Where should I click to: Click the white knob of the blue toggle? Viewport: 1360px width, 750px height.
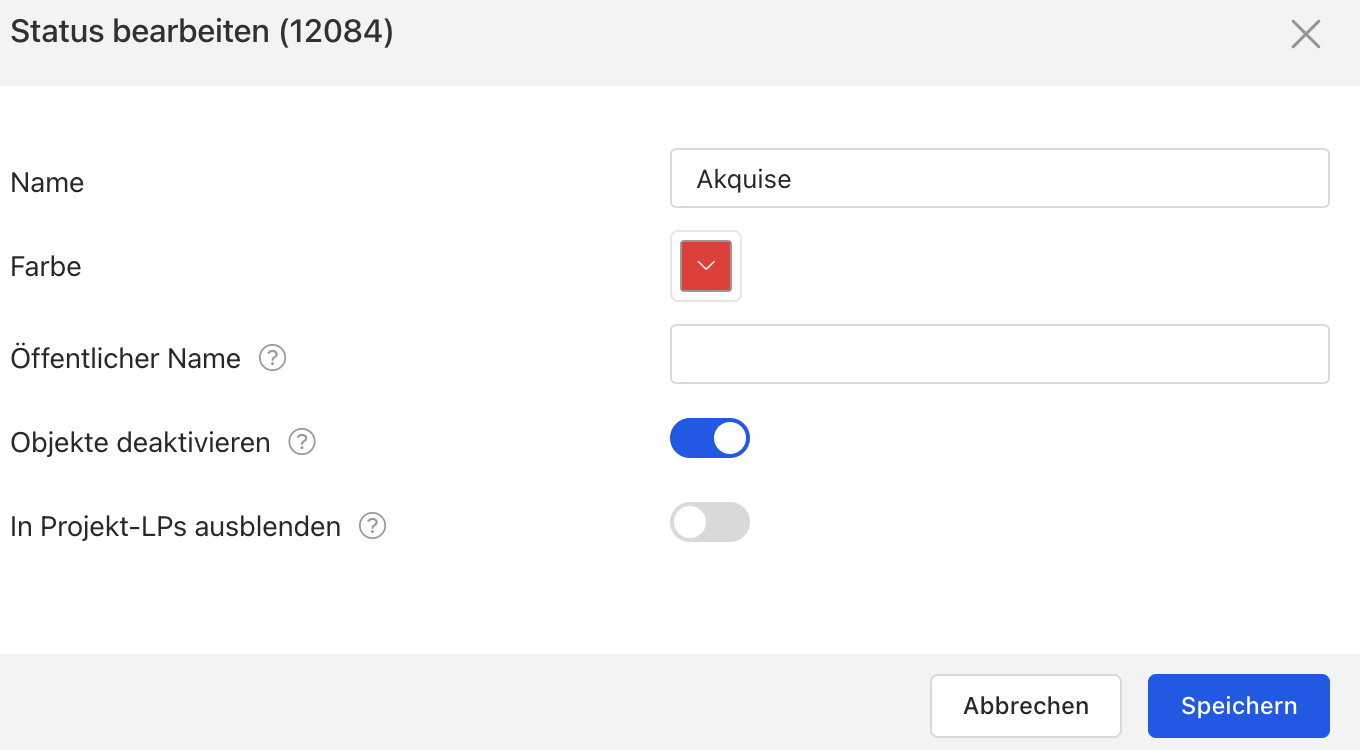pos(730,438)
